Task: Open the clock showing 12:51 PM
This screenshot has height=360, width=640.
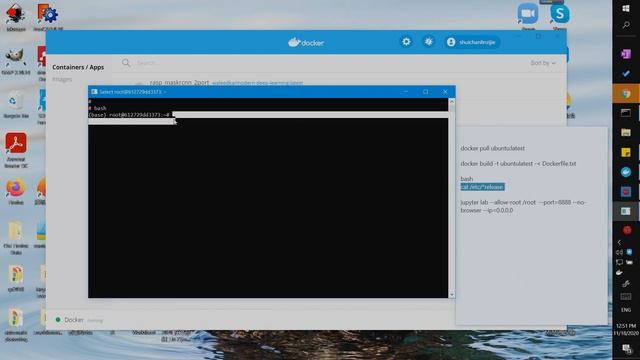Action: point(626,329)
